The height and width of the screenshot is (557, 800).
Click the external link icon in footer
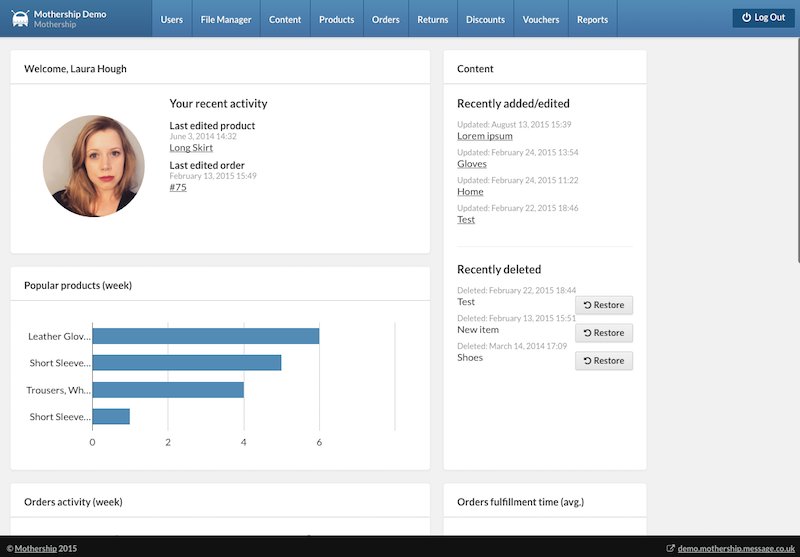pyautogui.click(x=670, y=548)
